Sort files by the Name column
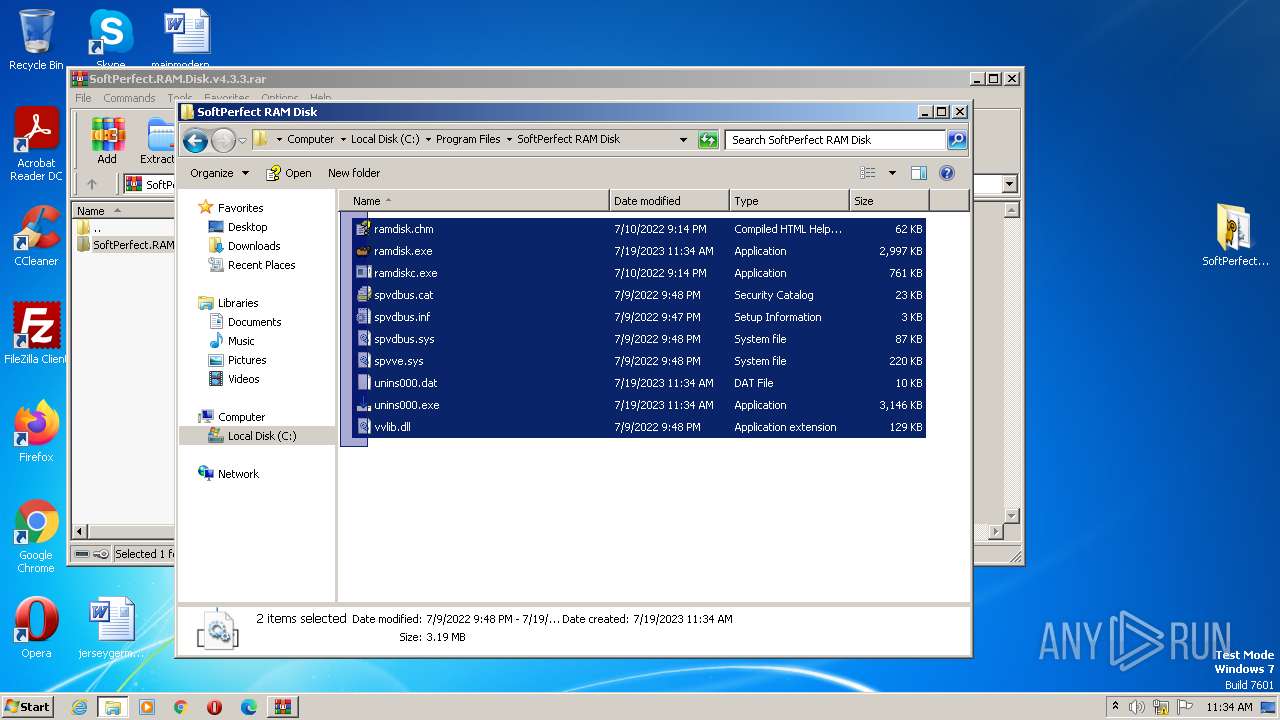1280x720 pixels. coord(475,201)
